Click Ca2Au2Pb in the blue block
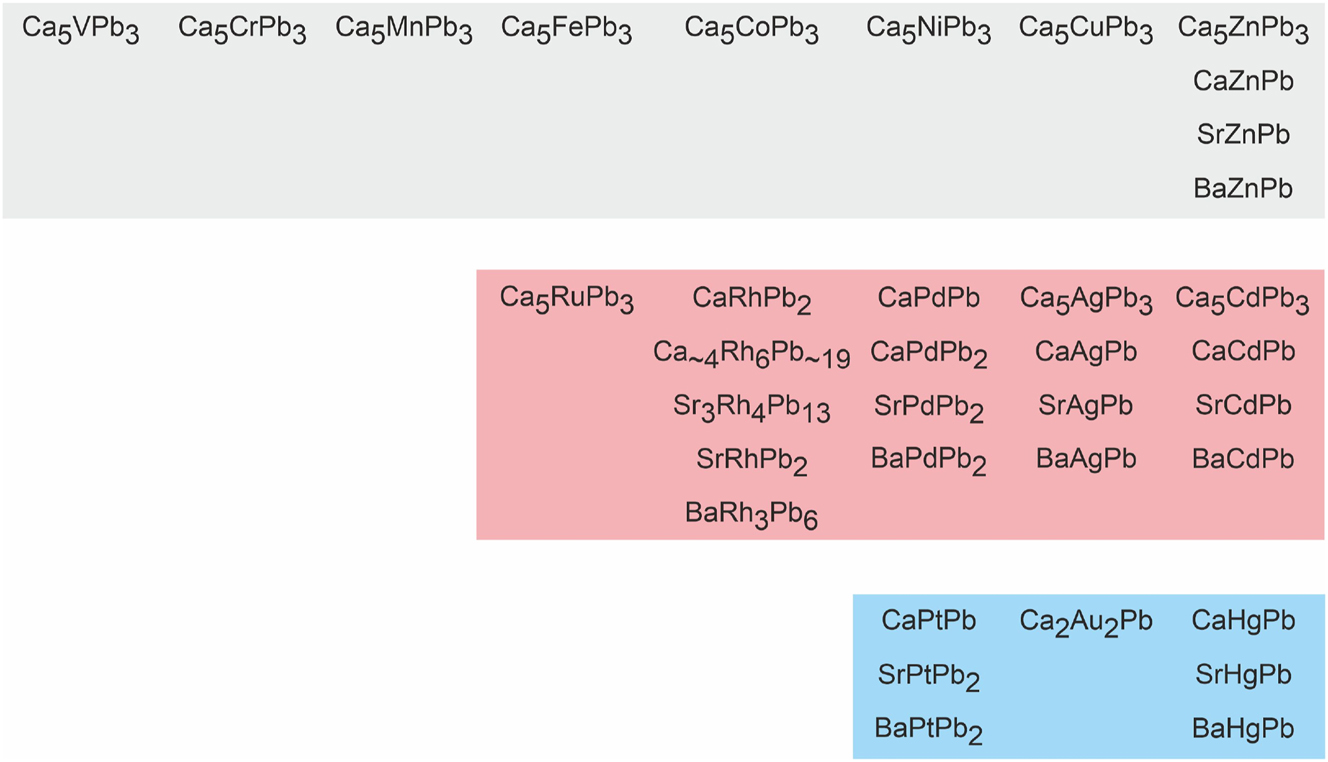This screenshot has height=762, width=1328. (1086, 621)
